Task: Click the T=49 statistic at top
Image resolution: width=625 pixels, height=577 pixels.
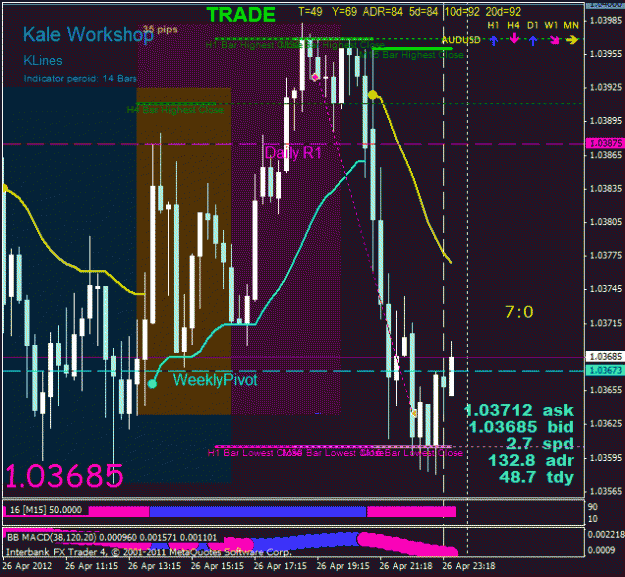Action: 311,12
